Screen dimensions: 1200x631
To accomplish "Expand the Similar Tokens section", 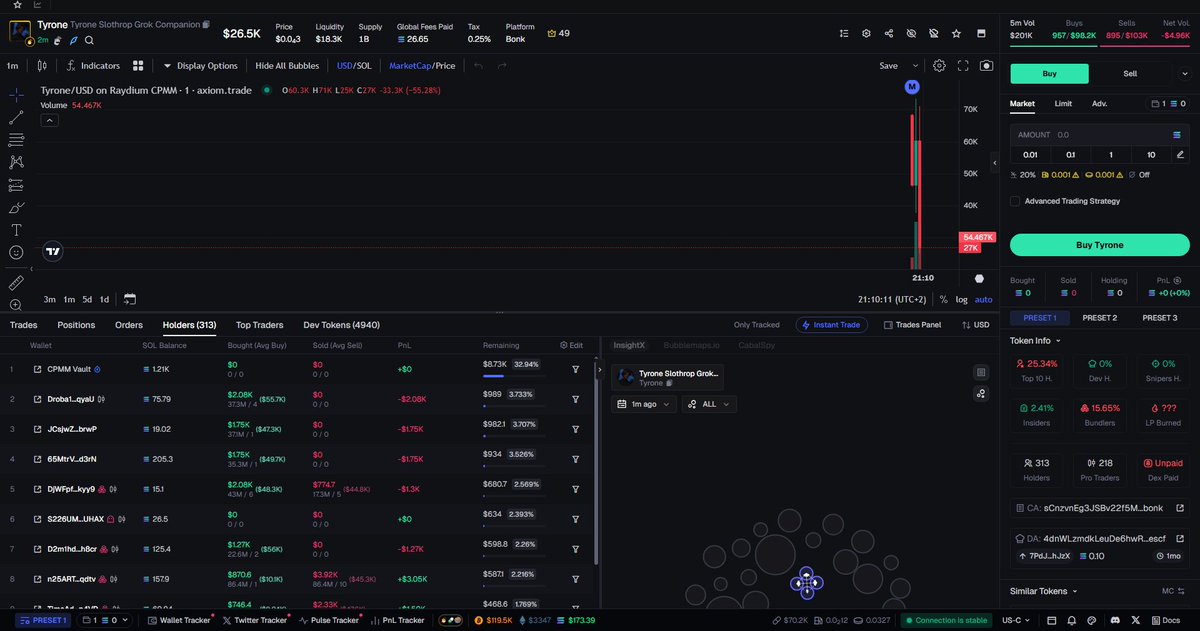I will (x=1042, y=591).
